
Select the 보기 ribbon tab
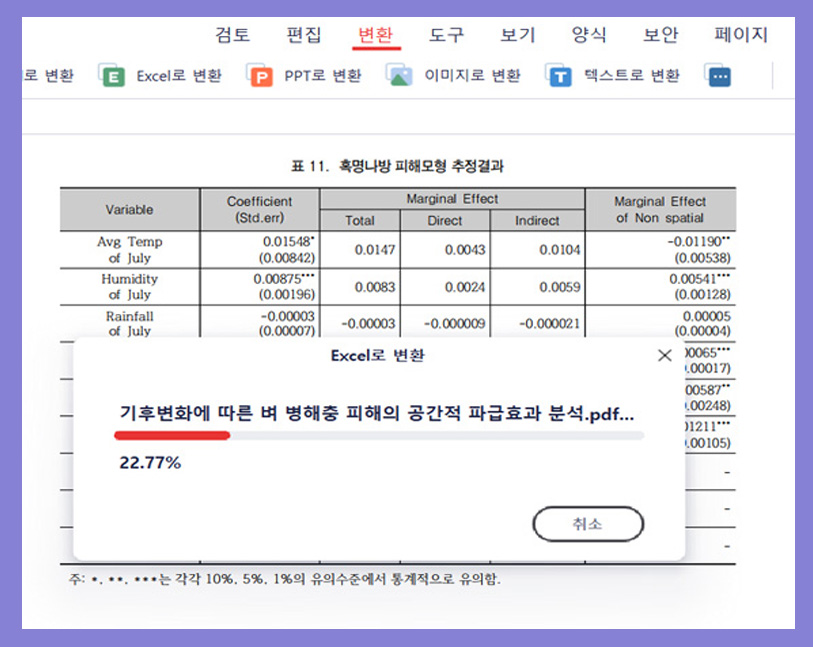[x=516, y=35]
